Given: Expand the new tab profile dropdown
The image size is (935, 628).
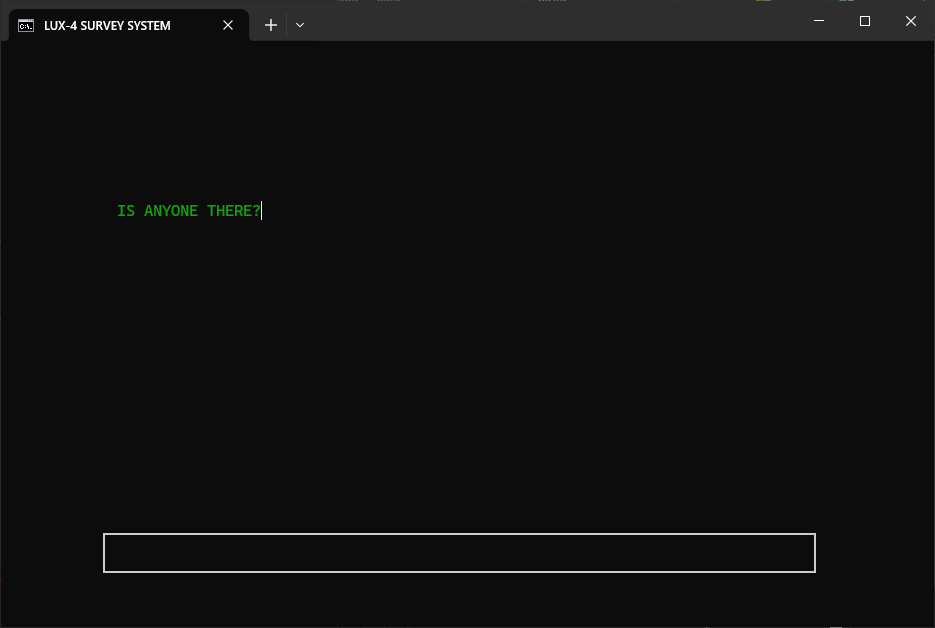Looking at the screenshot, I should (x=300, y=25).
